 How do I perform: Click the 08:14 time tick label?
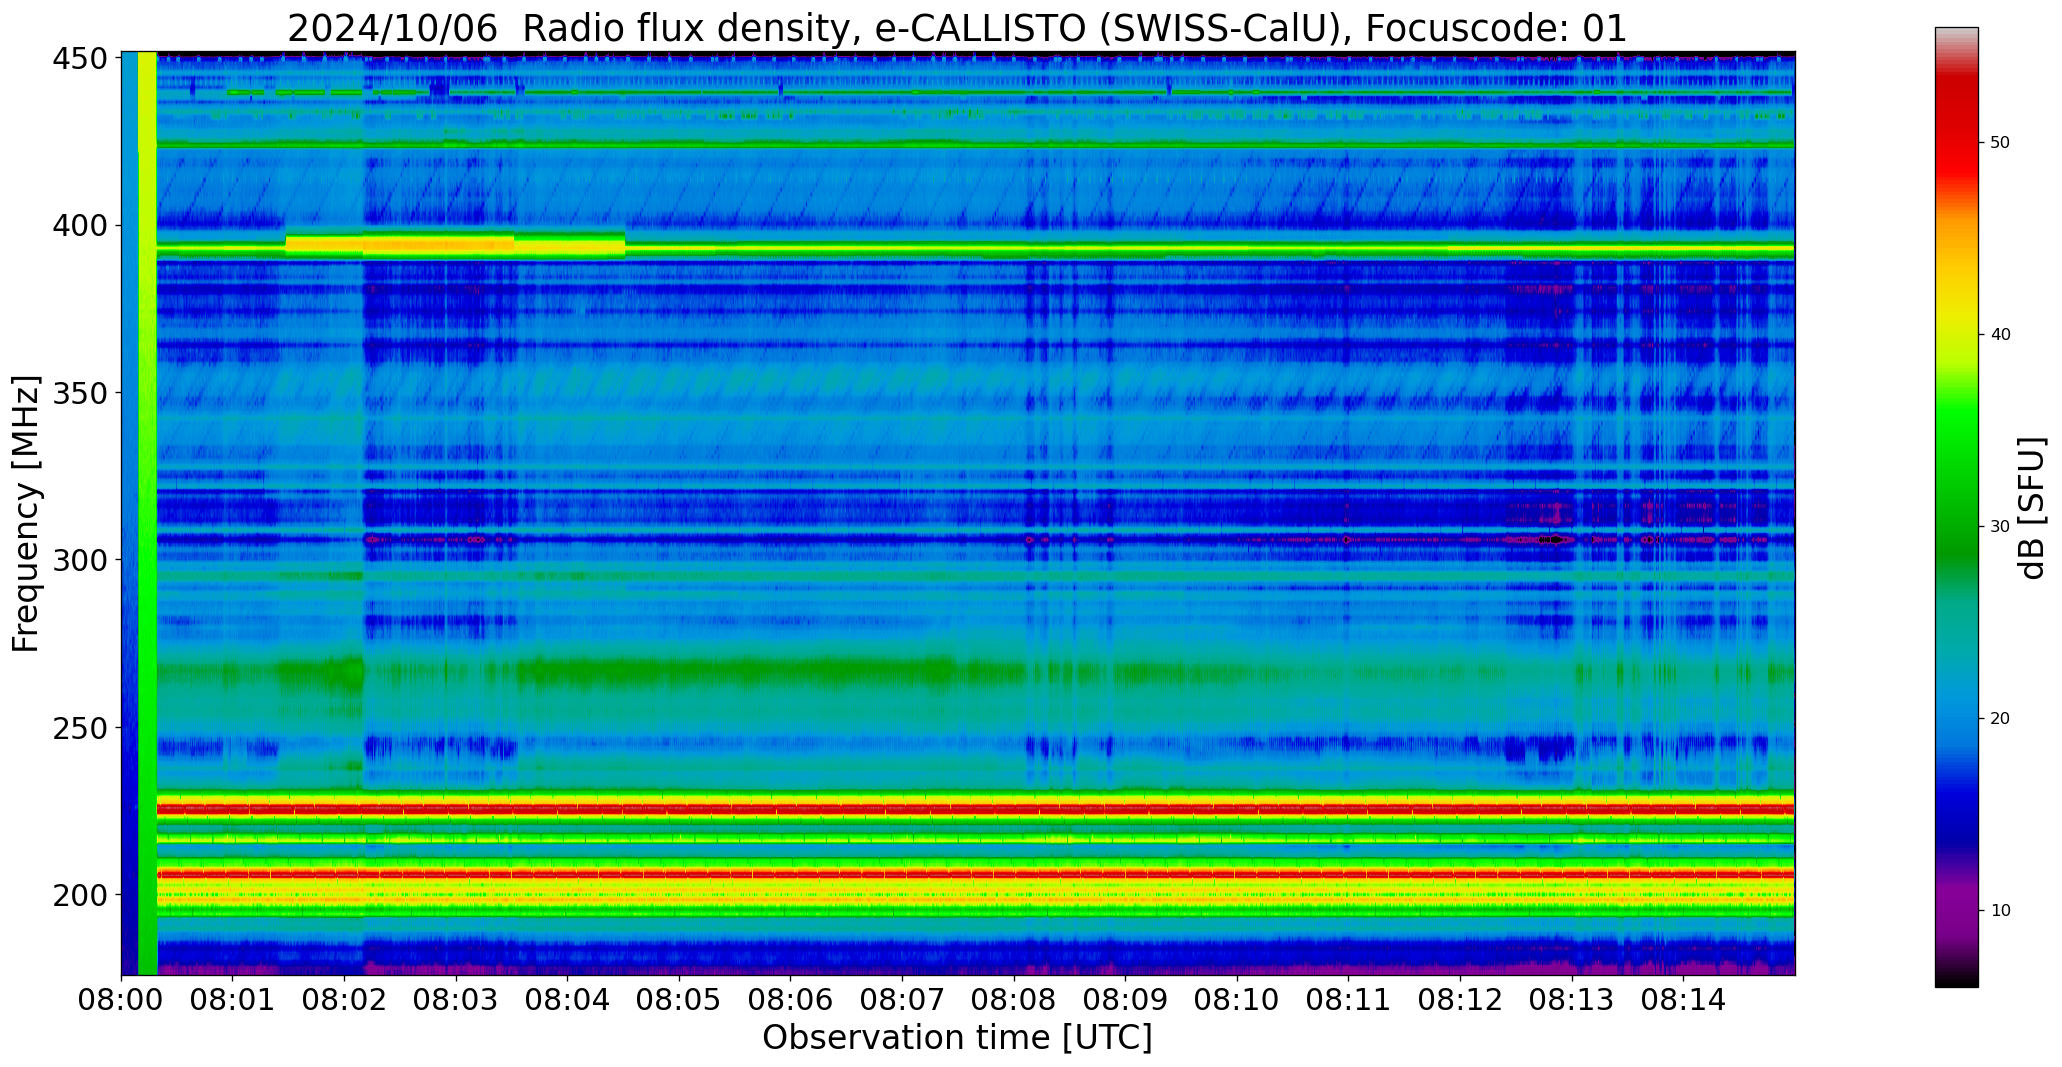point(1683,999)
